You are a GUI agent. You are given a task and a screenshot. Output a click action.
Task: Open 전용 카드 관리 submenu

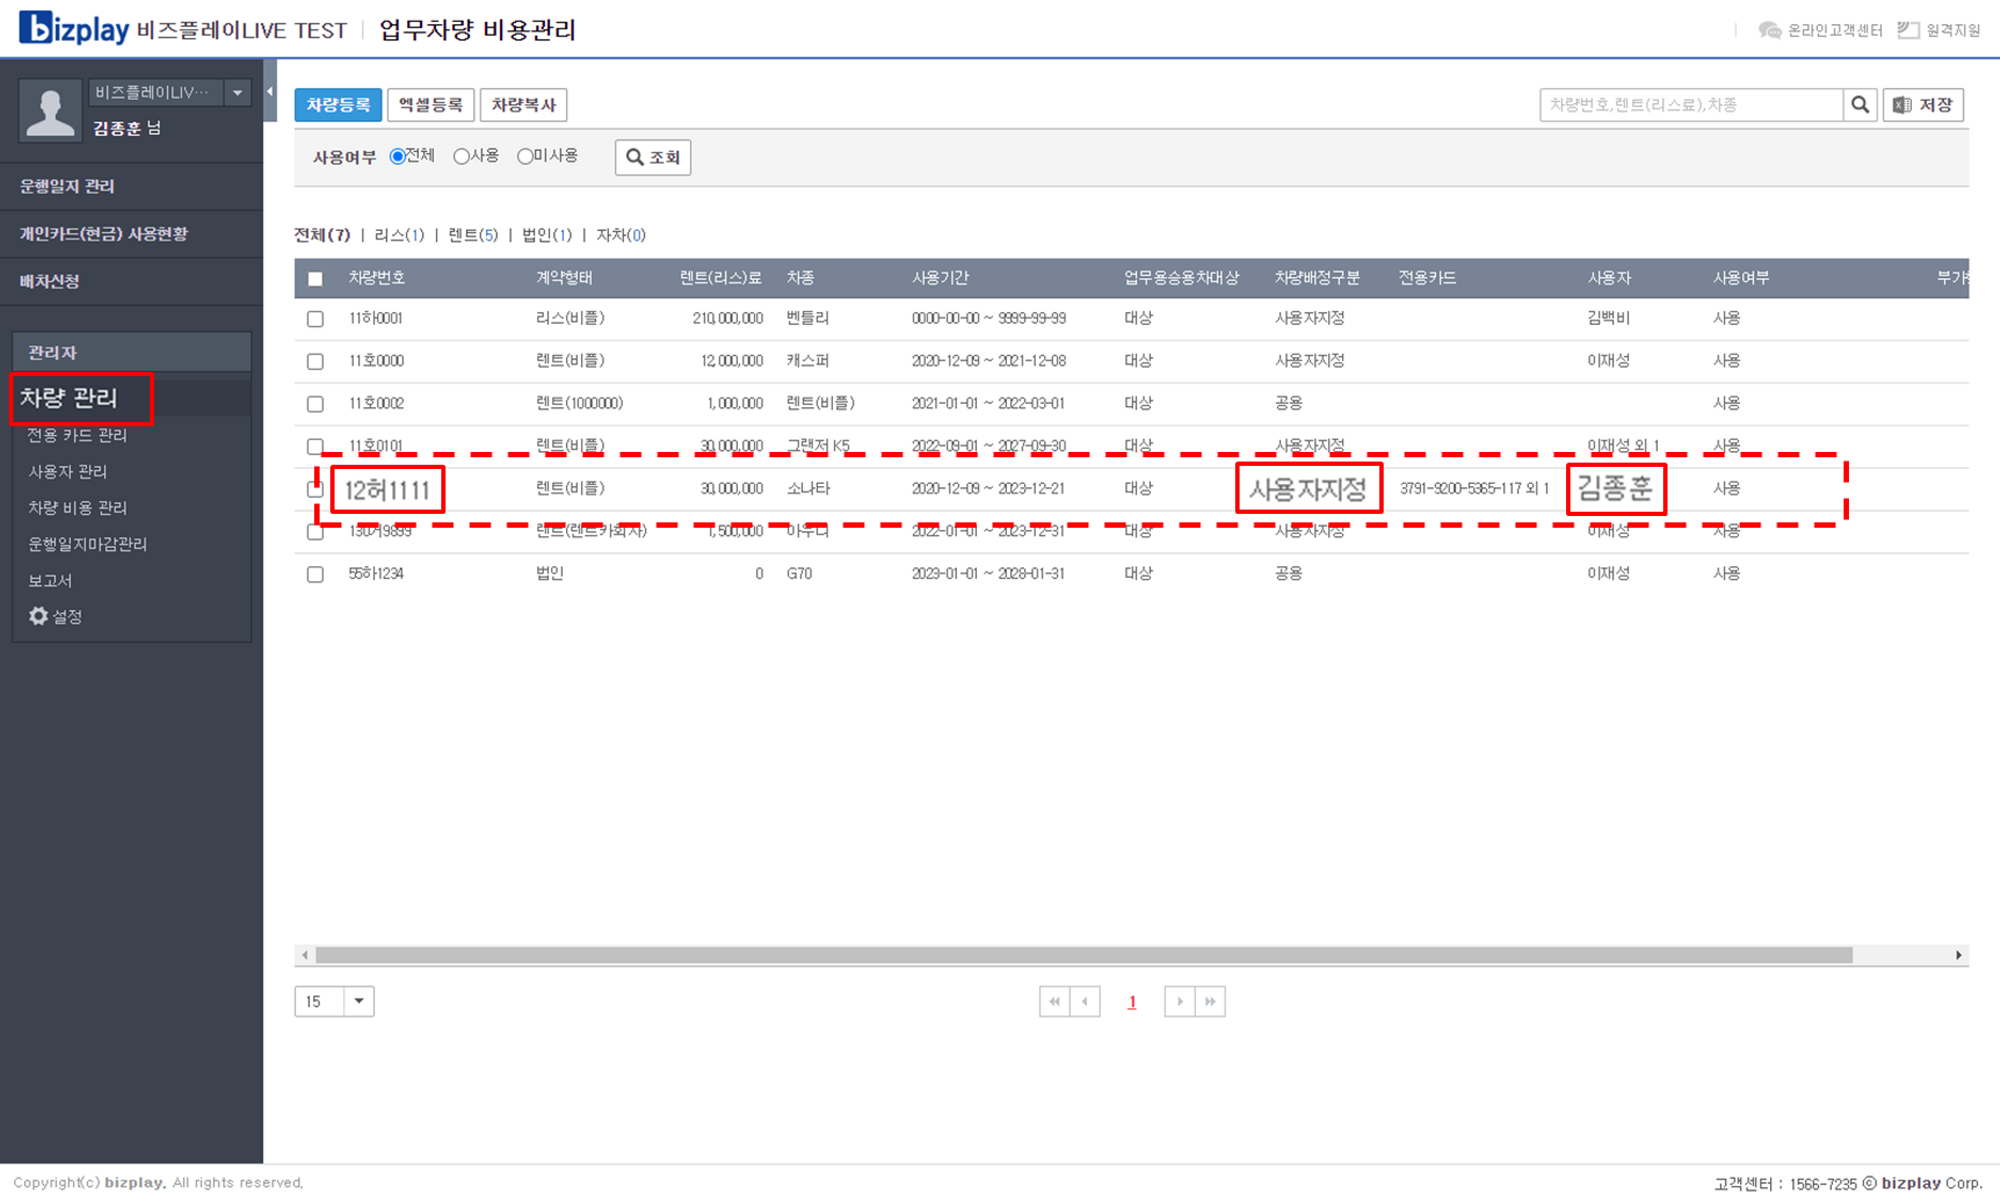(77, 435)
